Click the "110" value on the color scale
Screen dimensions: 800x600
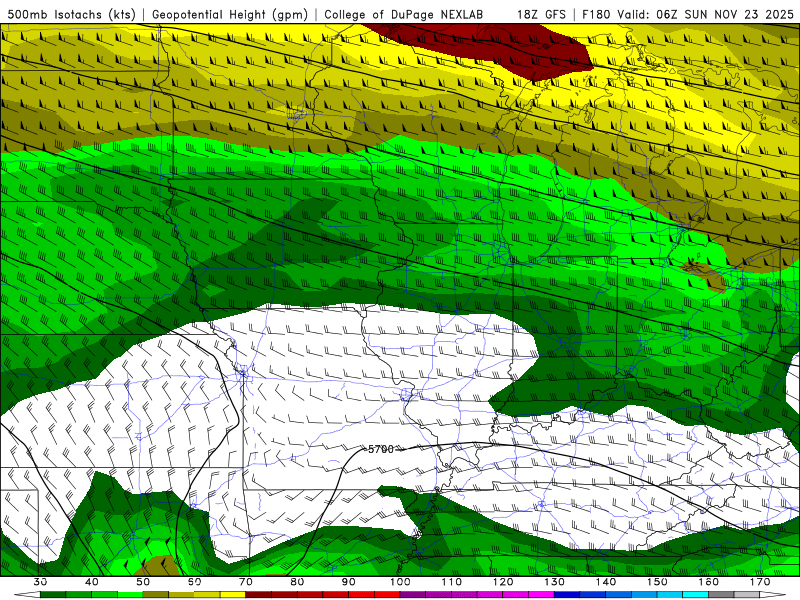click(x=452, y=582)
